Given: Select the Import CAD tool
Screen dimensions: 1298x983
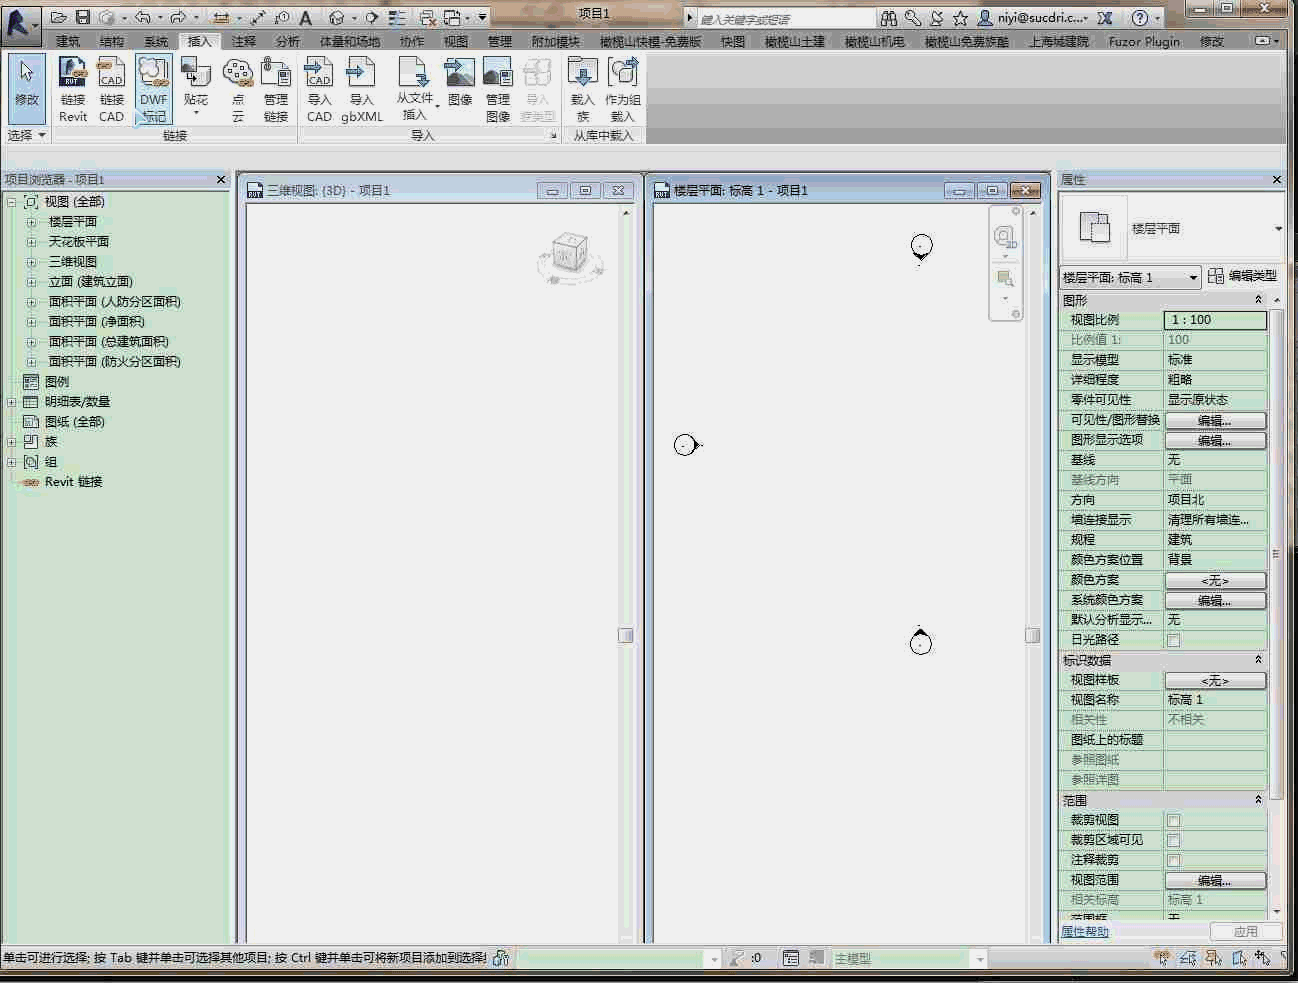Looking at the screenshot, I should (319, 90).
